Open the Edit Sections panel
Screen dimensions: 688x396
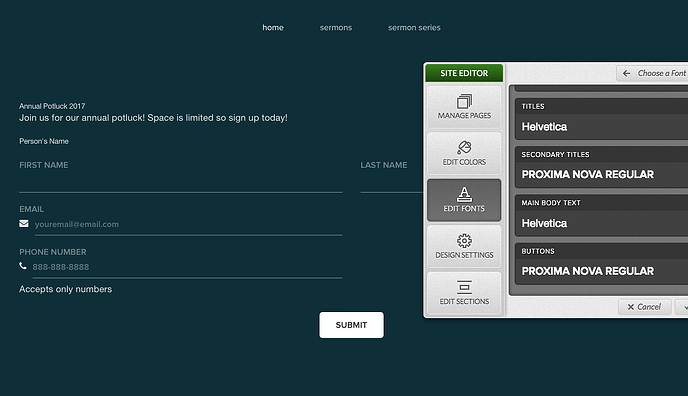click(464, 293)
